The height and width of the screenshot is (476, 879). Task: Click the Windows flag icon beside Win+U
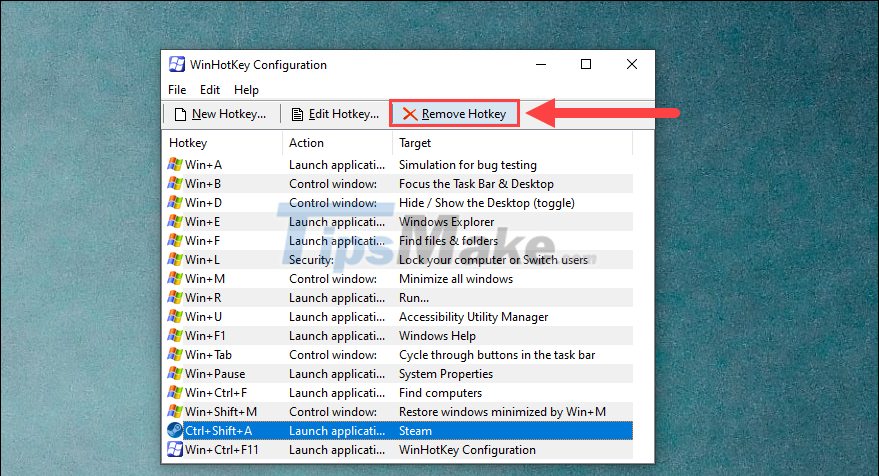click(x=175, y=317)
